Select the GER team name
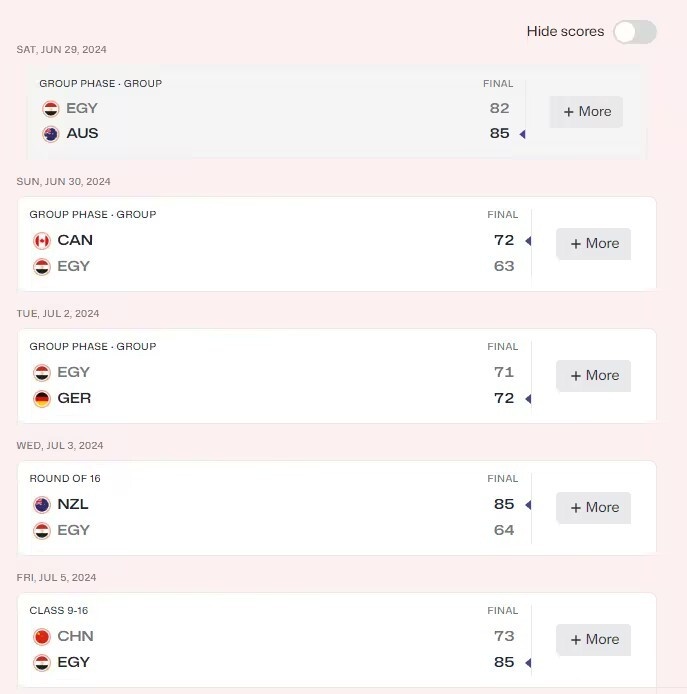This screenshot has width=687, height=694. click(74, 398)
